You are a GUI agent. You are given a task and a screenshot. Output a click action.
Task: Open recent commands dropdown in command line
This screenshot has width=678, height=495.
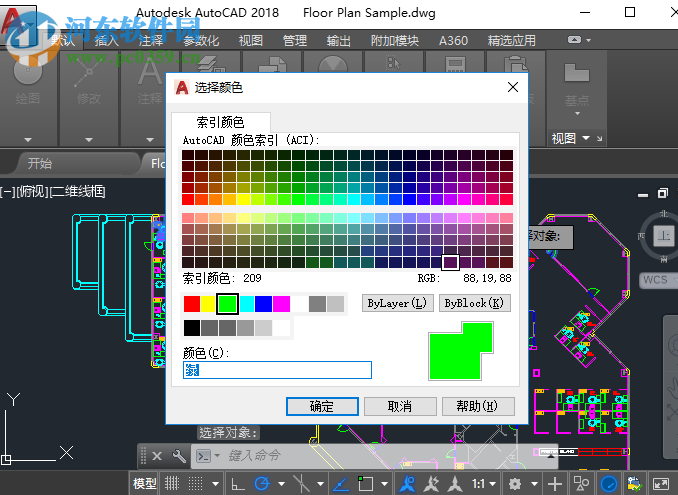click(217, 455)
